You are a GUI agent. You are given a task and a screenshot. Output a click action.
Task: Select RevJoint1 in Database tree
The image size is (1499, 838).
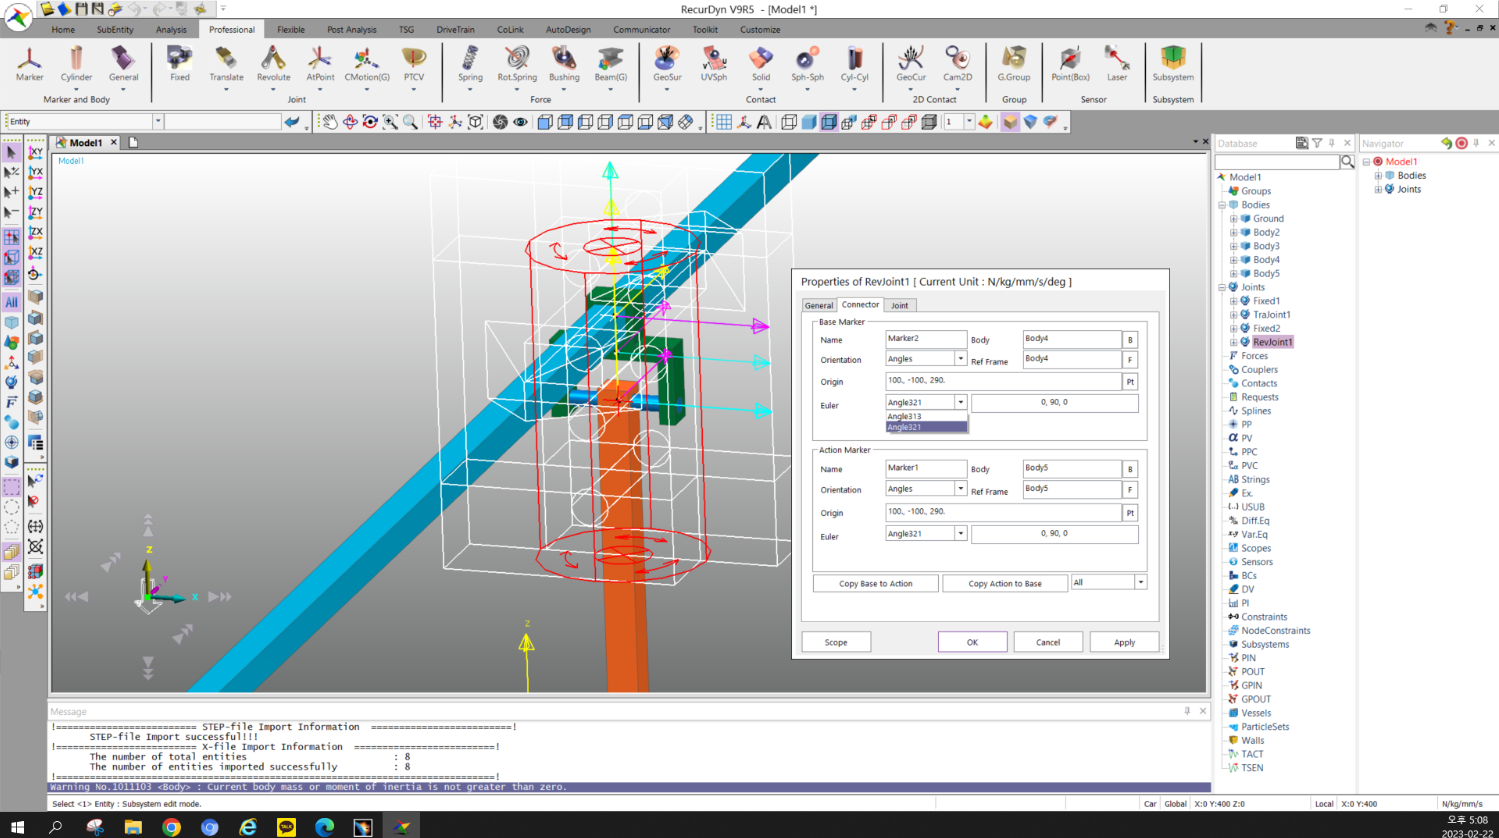click(1272, 342)
